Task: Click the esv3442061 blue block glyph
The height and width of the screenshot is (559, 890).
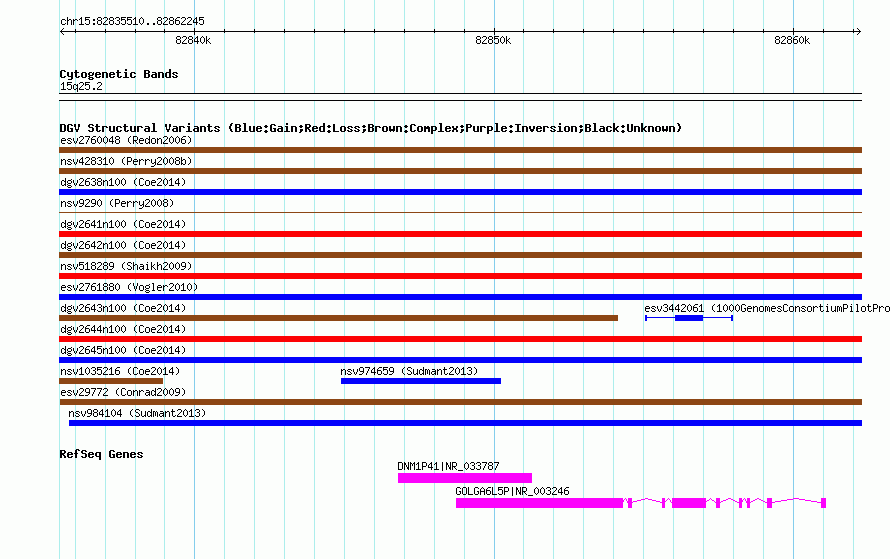Action: click(x=689, y=318)
